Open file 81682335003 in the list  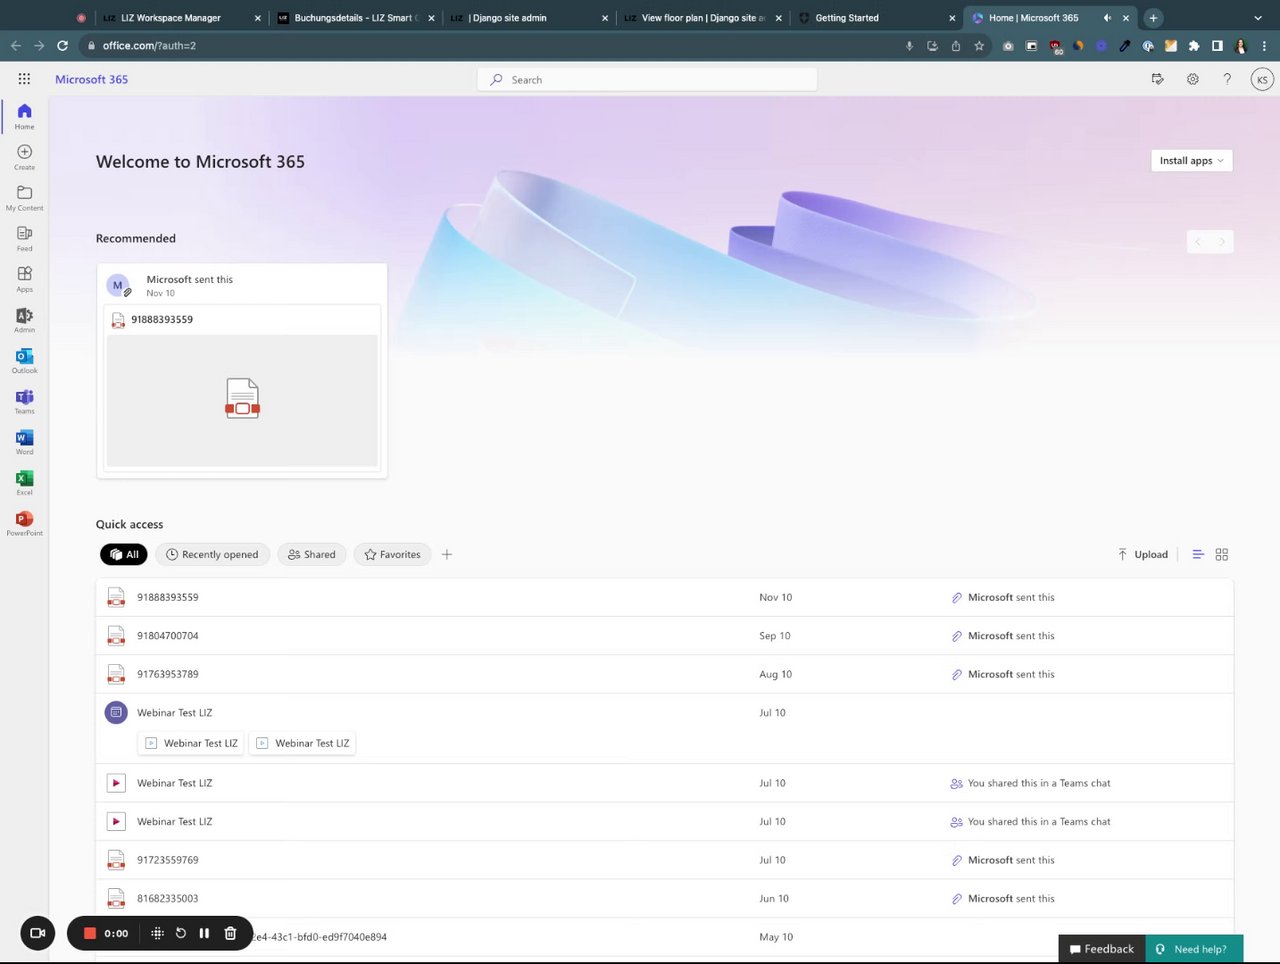(664, 898)
